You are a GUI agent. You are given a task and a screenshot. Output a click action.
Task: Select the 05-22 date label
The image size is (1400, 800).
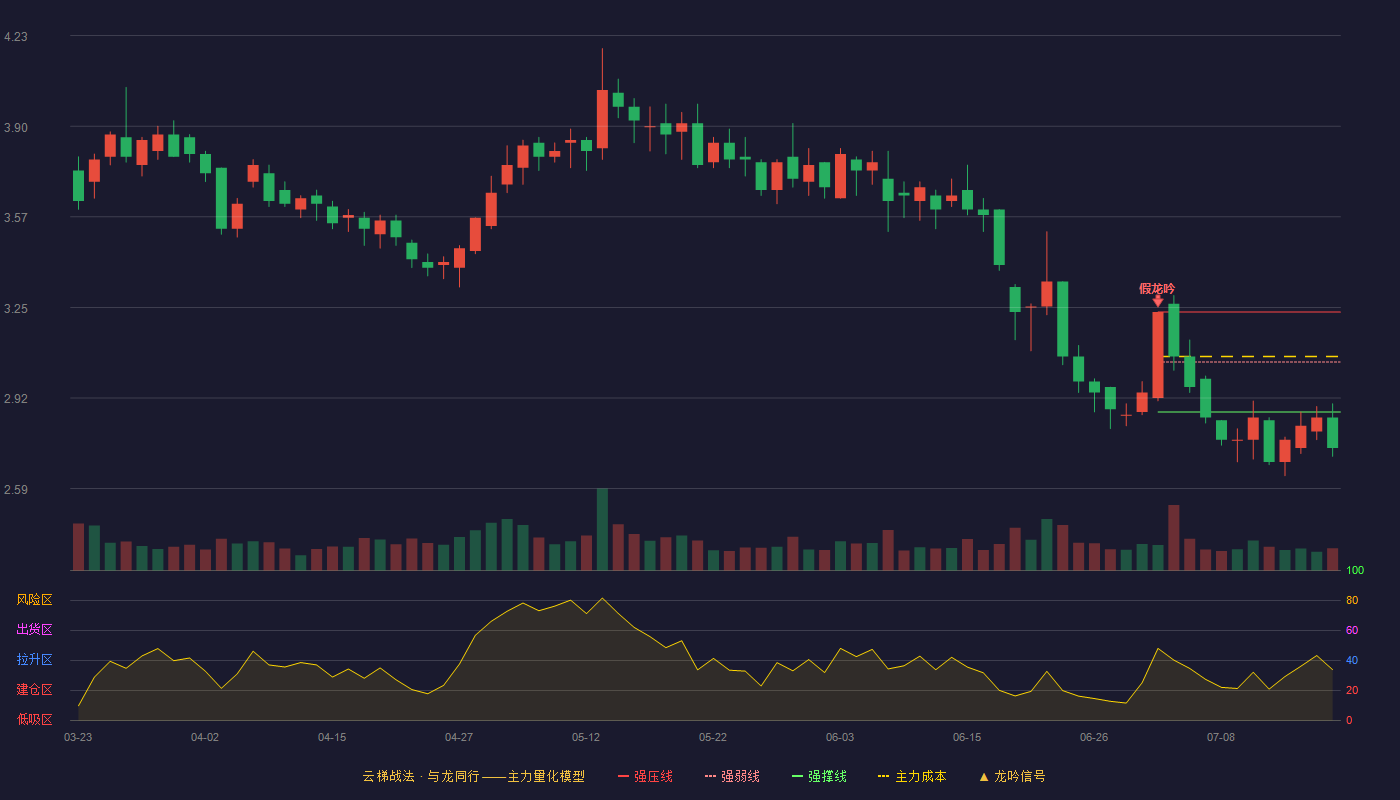coord(713,737)
